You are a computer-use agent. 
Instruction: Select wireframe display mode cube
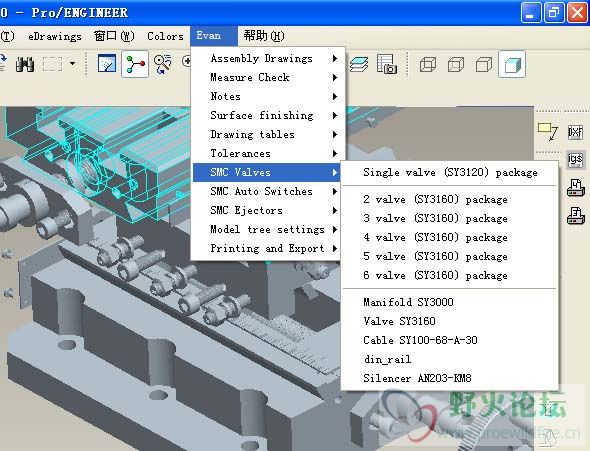(x=428, y=64)
